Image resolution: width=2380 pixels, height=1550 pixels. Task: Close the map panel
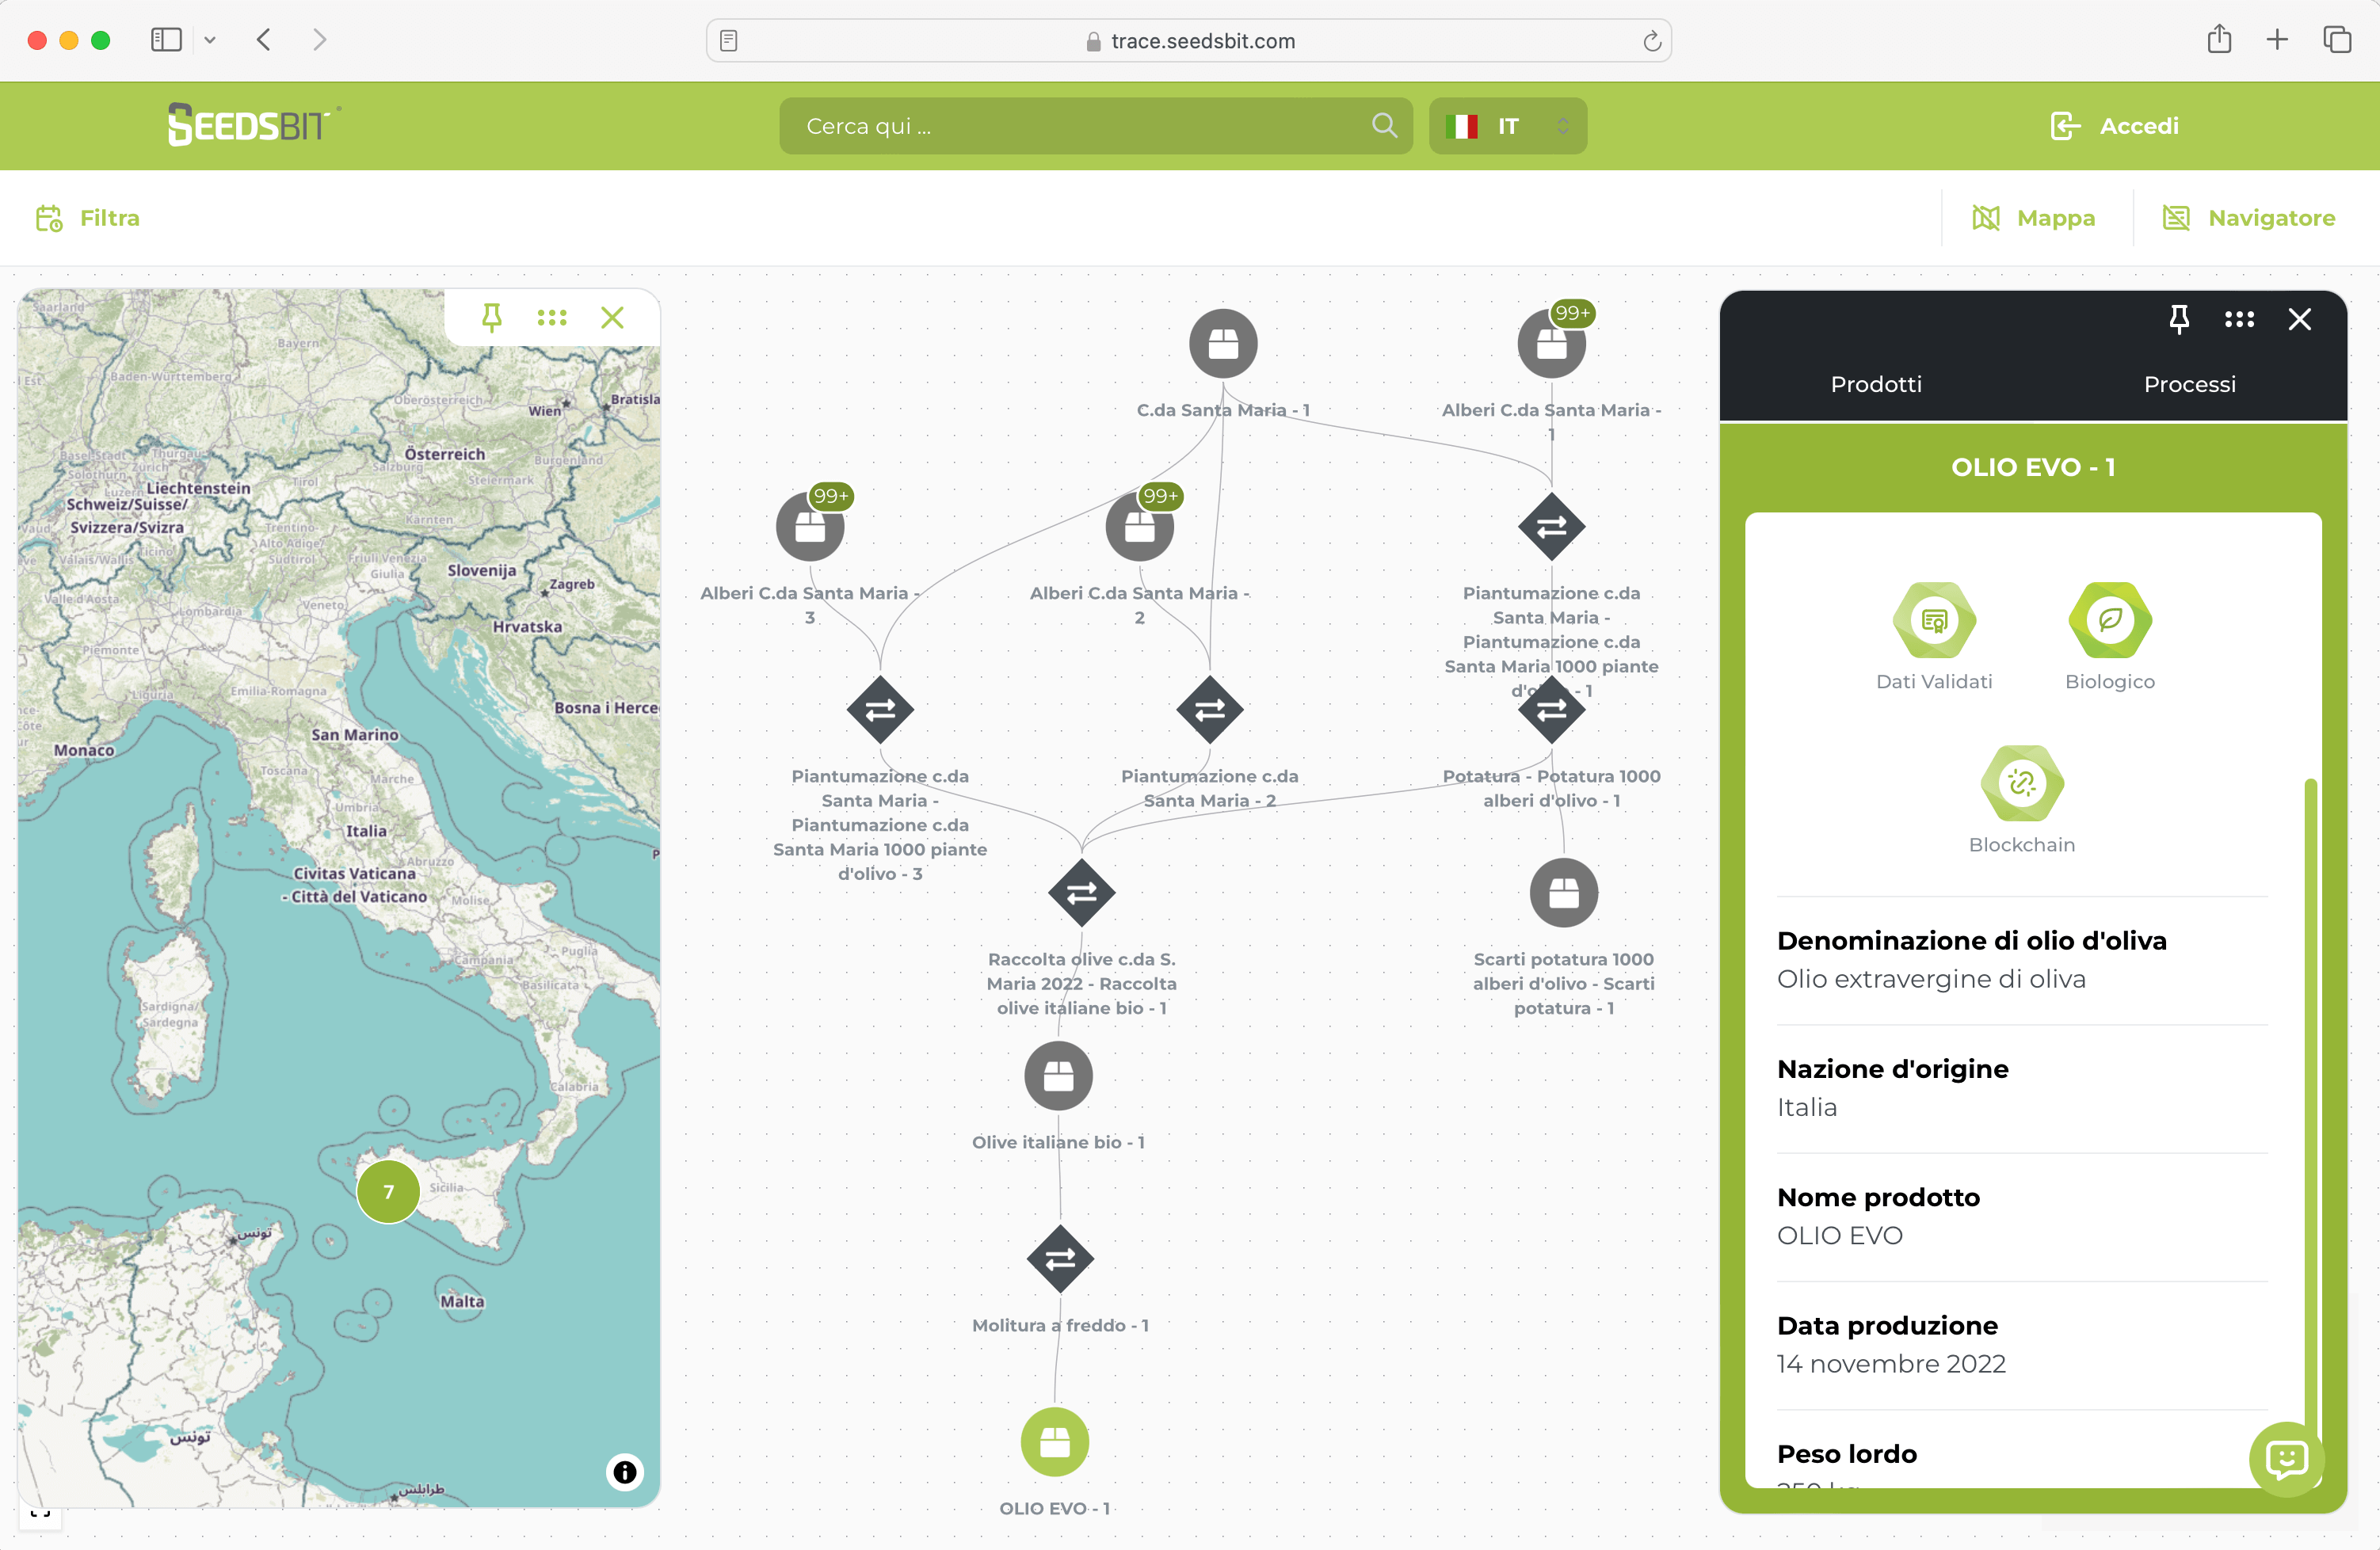click(x=612, y=317)
